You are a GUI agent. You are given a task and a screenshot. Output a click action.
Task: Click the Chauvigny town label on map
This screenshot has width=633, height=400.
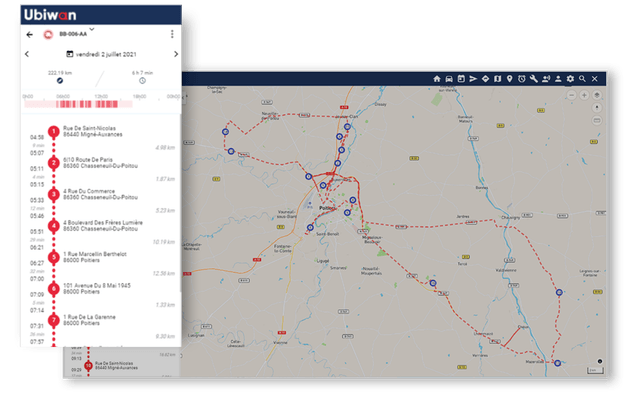pyautogui.click(x=511, y=217)
